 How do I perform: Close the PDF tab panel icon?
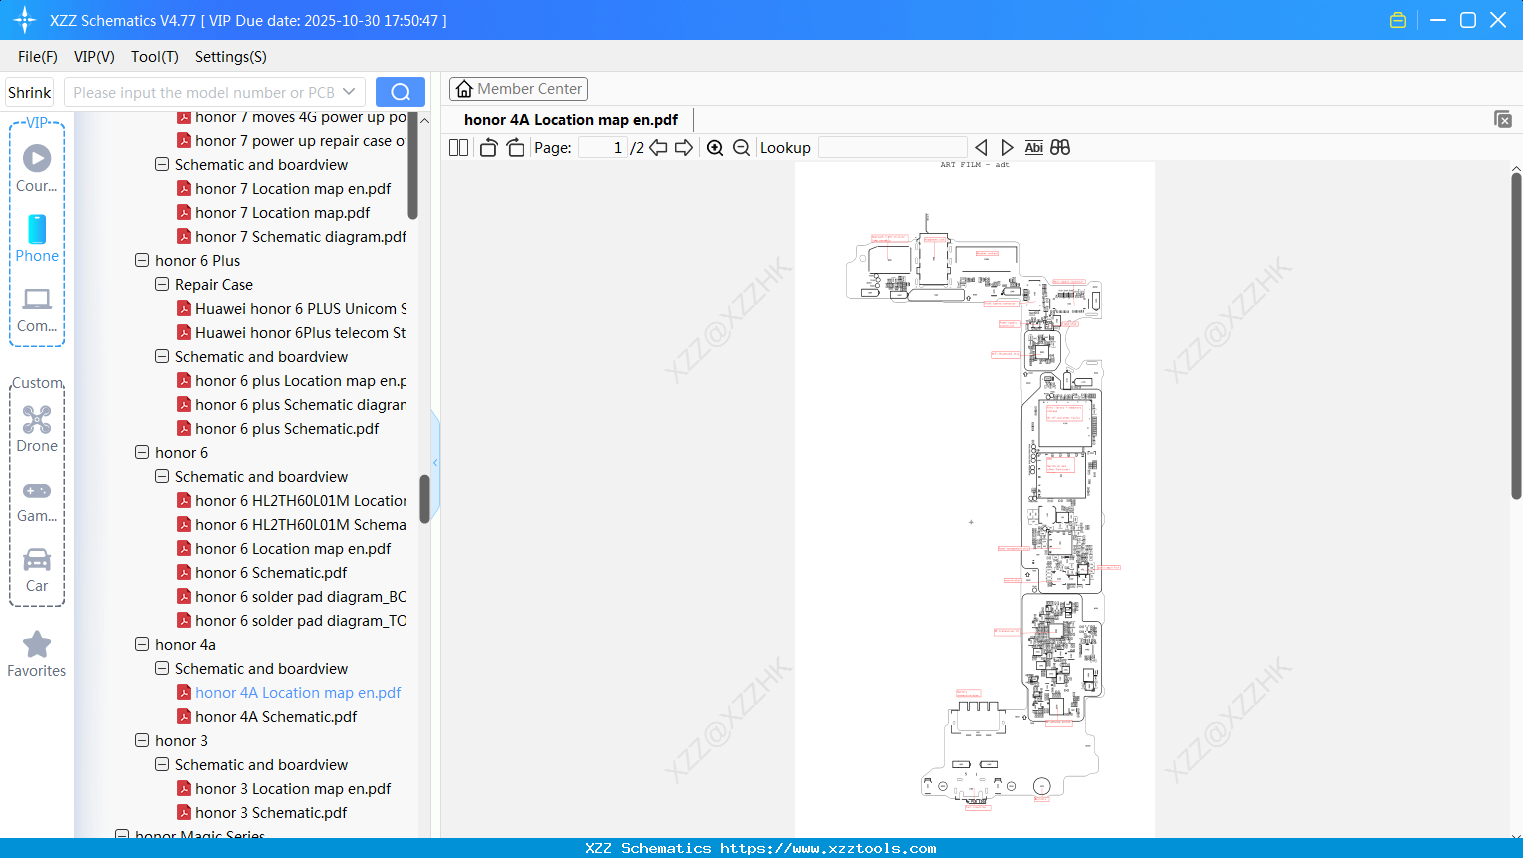click(1503, 119)
